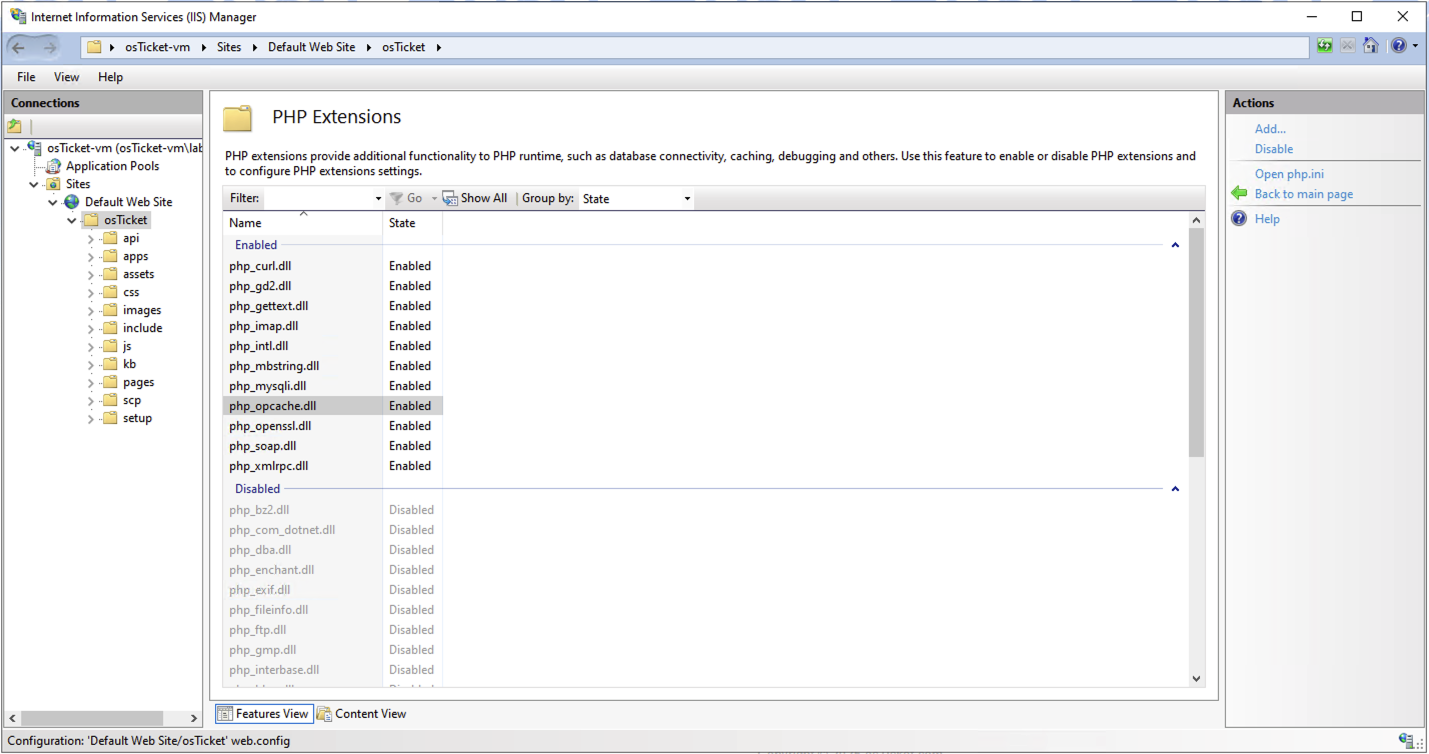This screenshot has width=1429, height=754.
Task: Select the php_openssl.dll extension row
Action: 332,426
